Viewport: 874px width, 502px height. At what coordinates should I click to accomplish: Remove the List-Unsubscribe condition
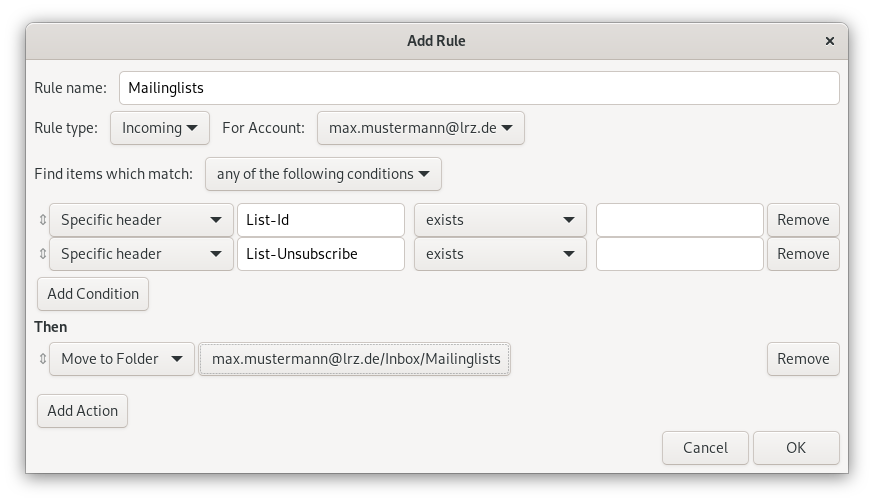(x=803, y=254)
